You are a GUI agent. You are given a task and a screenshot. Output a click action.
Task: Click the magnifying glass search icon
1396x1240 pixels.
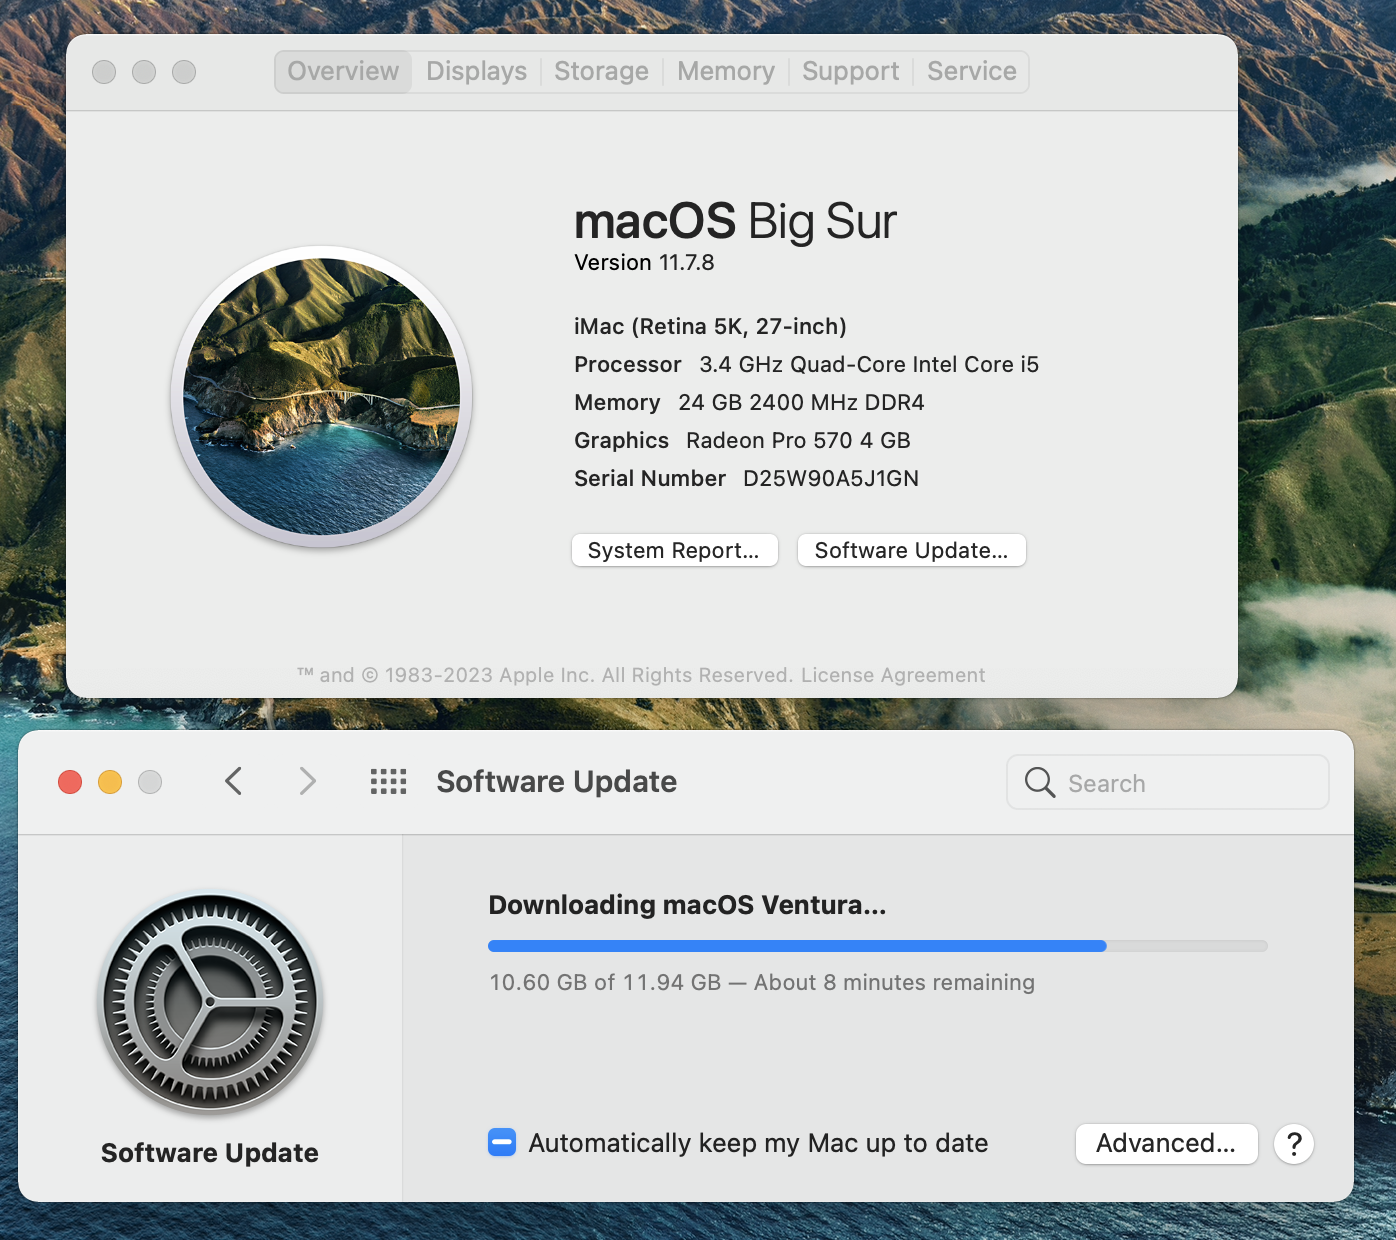(x=1040, y=783)
